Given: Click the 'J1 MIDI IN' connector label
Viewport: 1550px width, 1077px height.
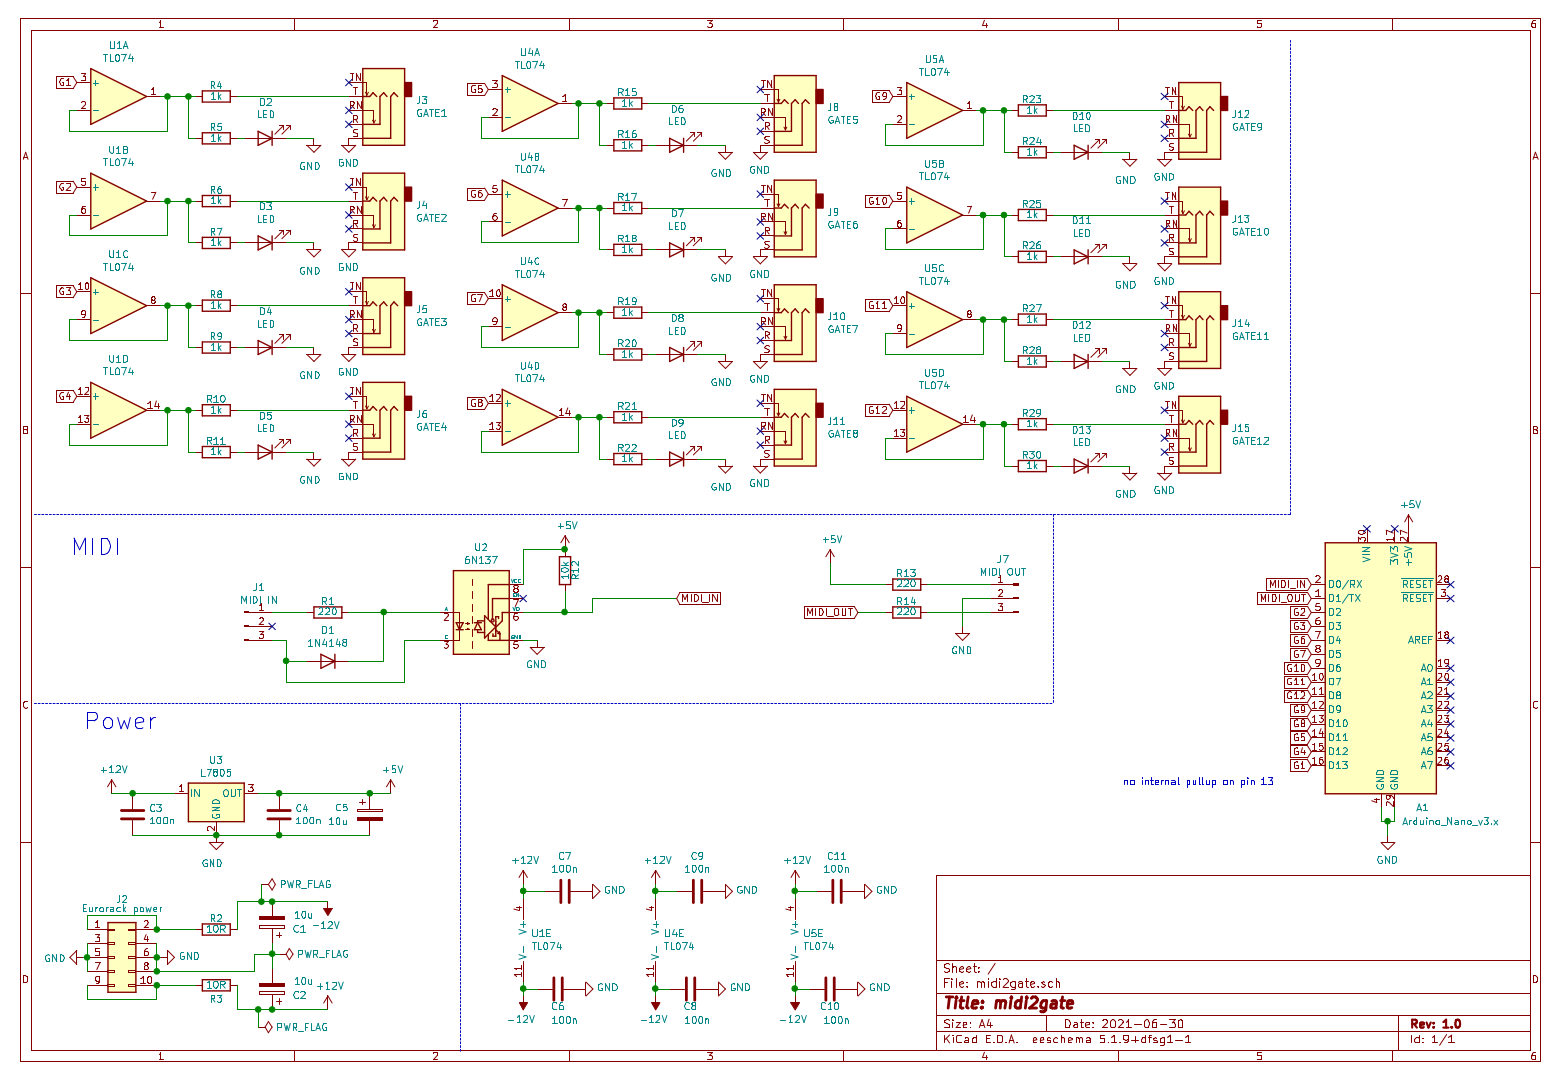Looking at the screenshot, I should tap(259, 594).
